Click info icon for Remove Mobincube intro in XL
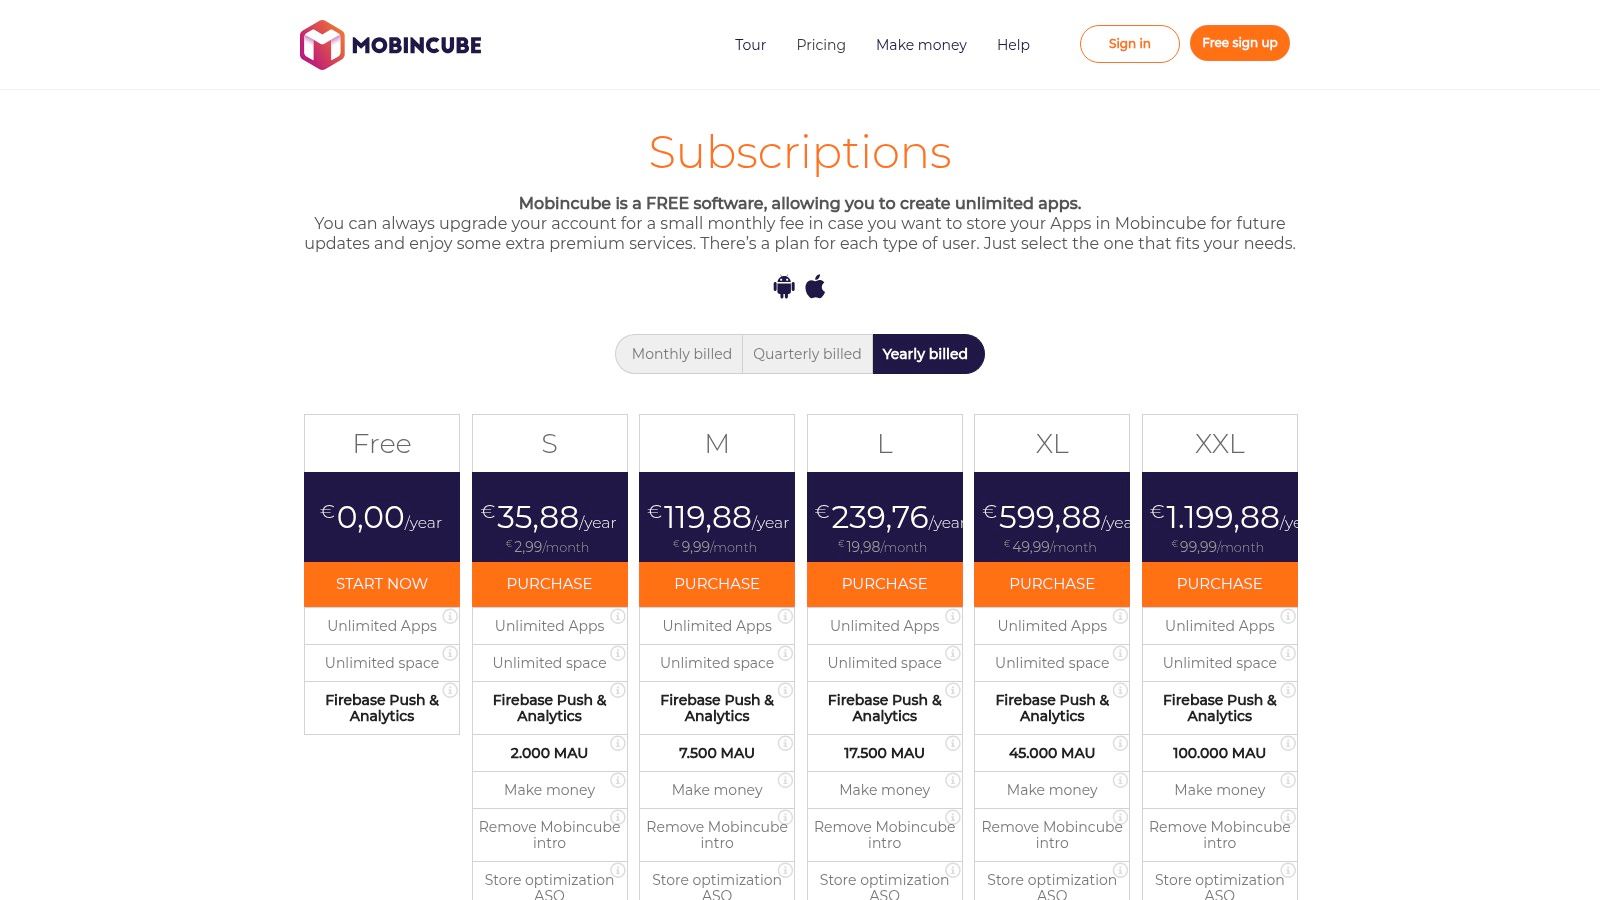The image size is (1600, 900). click(1122, 817)
